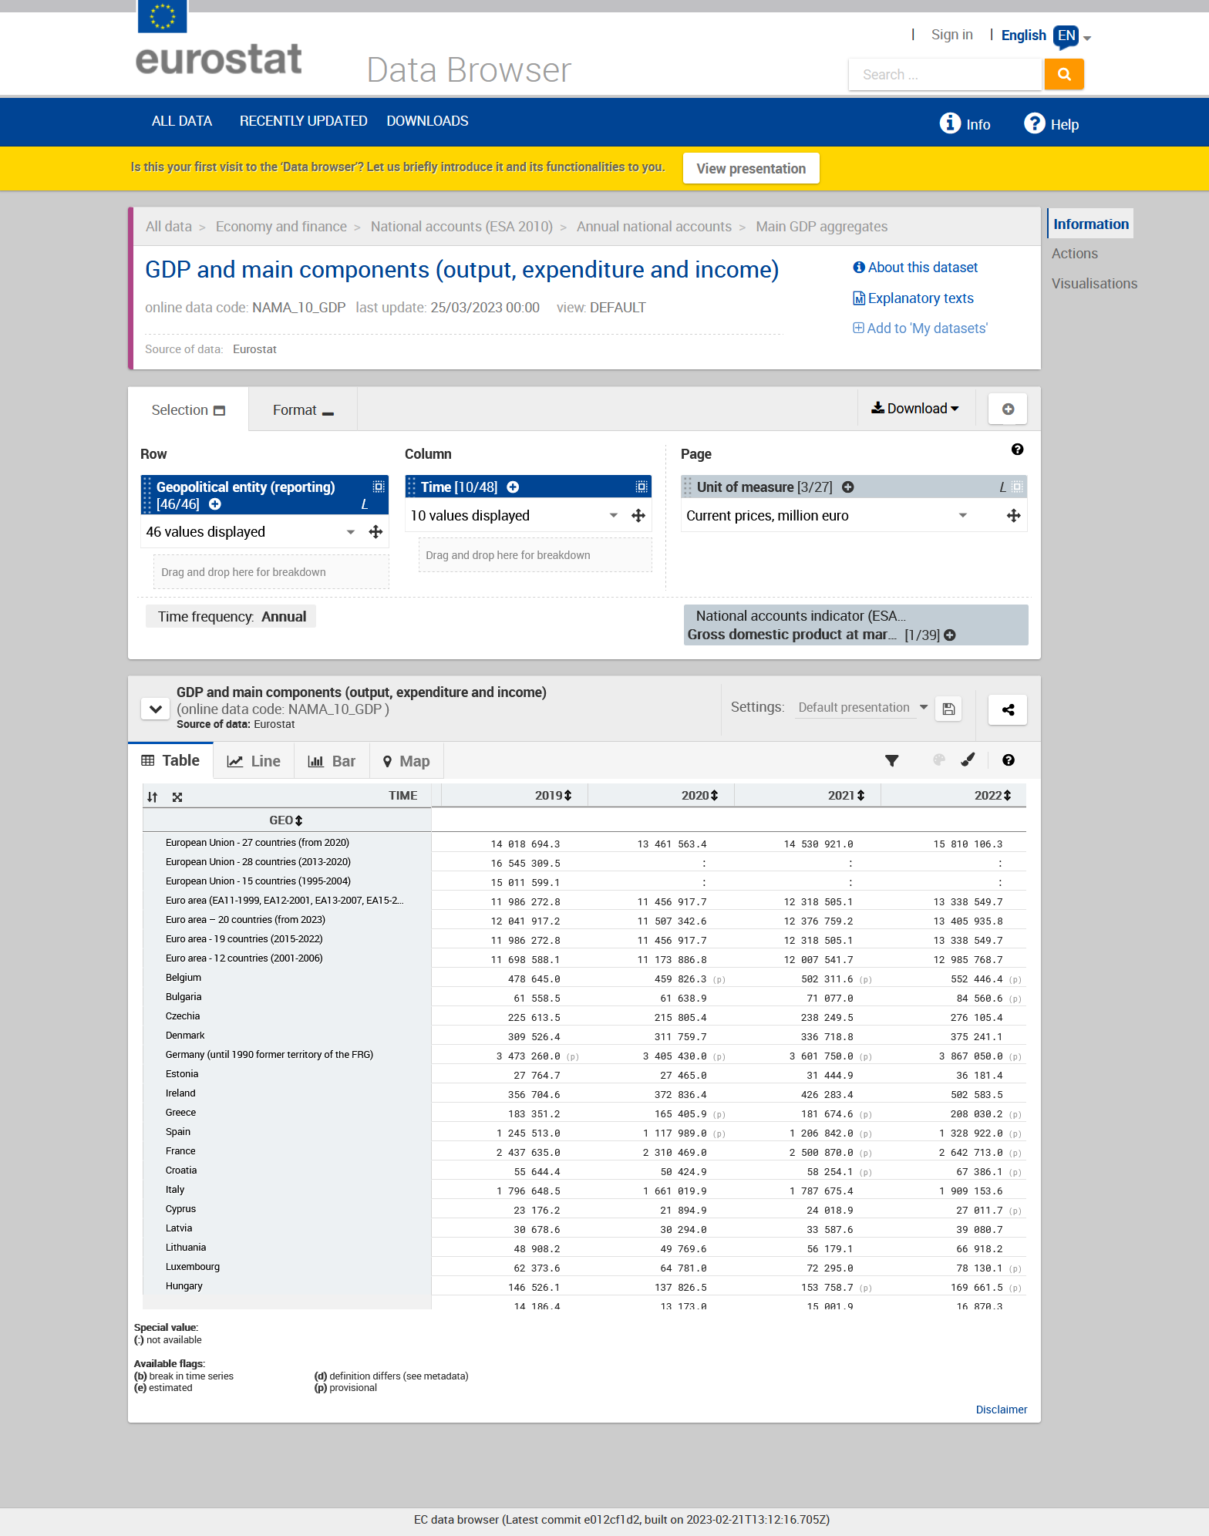The width and height of the screenshot is (1209, 1536).
Task: Toggle sort arrows on 2019 column
Action: point(568,796)
